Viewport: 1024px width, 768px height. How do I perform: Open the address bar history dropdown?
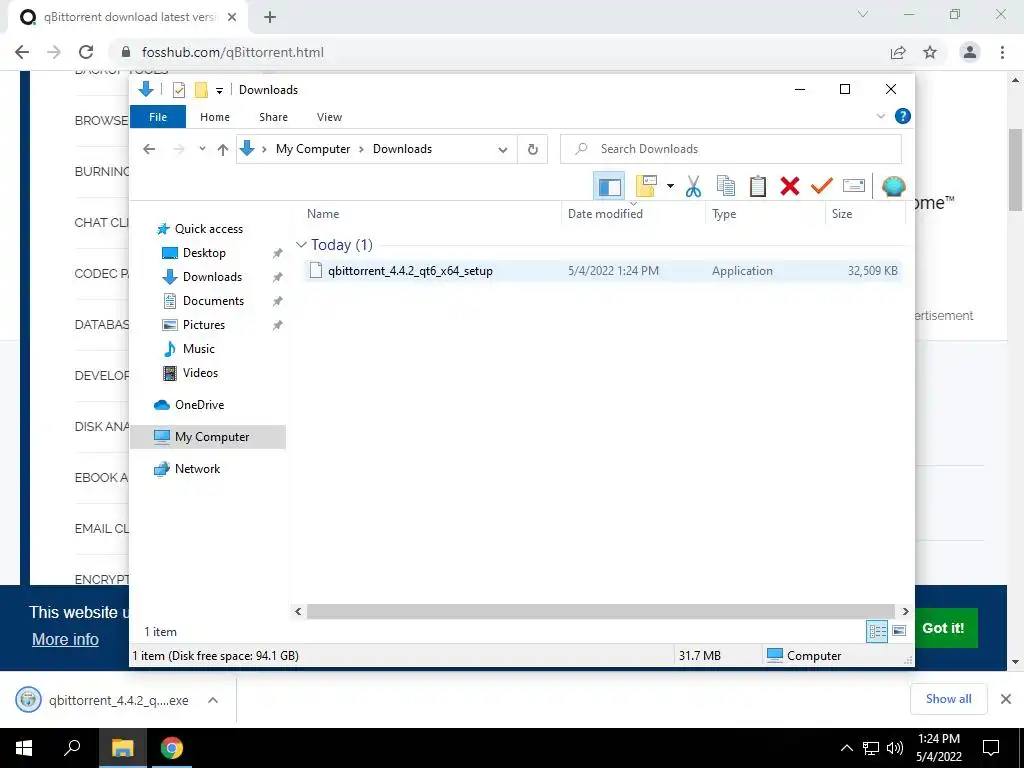[x=503, y=150]
